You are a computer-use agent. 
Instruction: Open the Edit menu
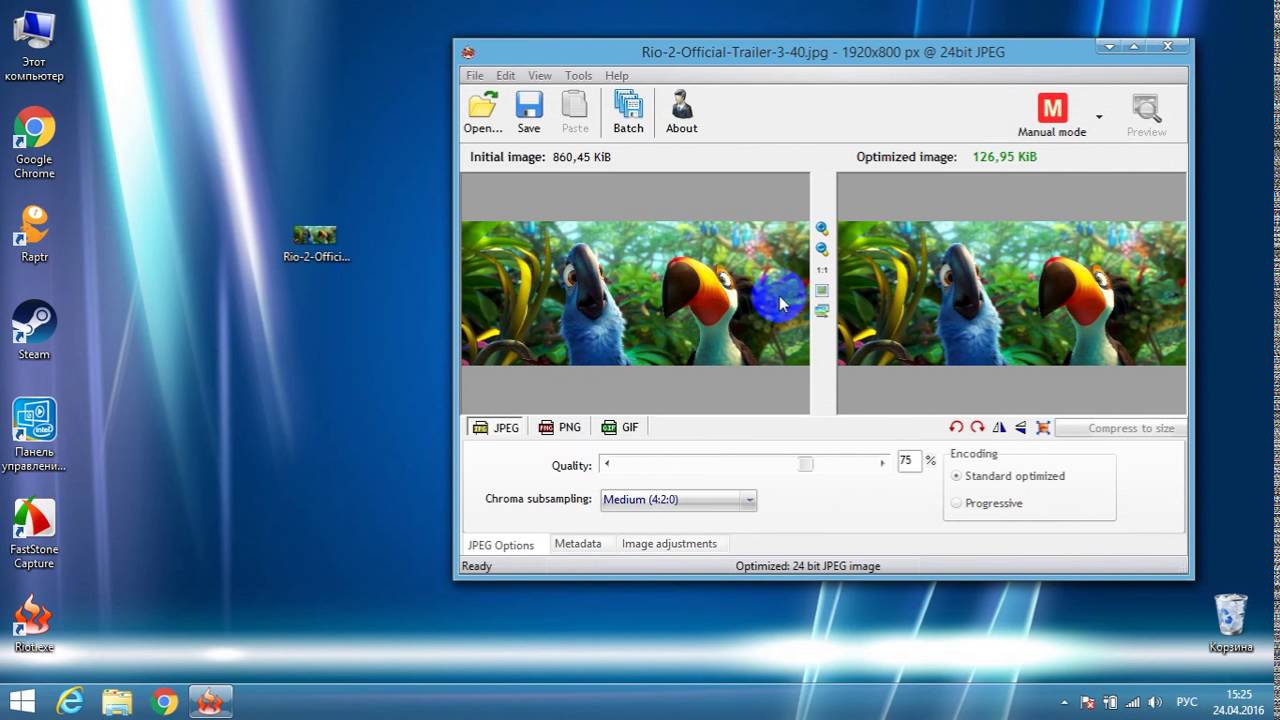point(506,75)
